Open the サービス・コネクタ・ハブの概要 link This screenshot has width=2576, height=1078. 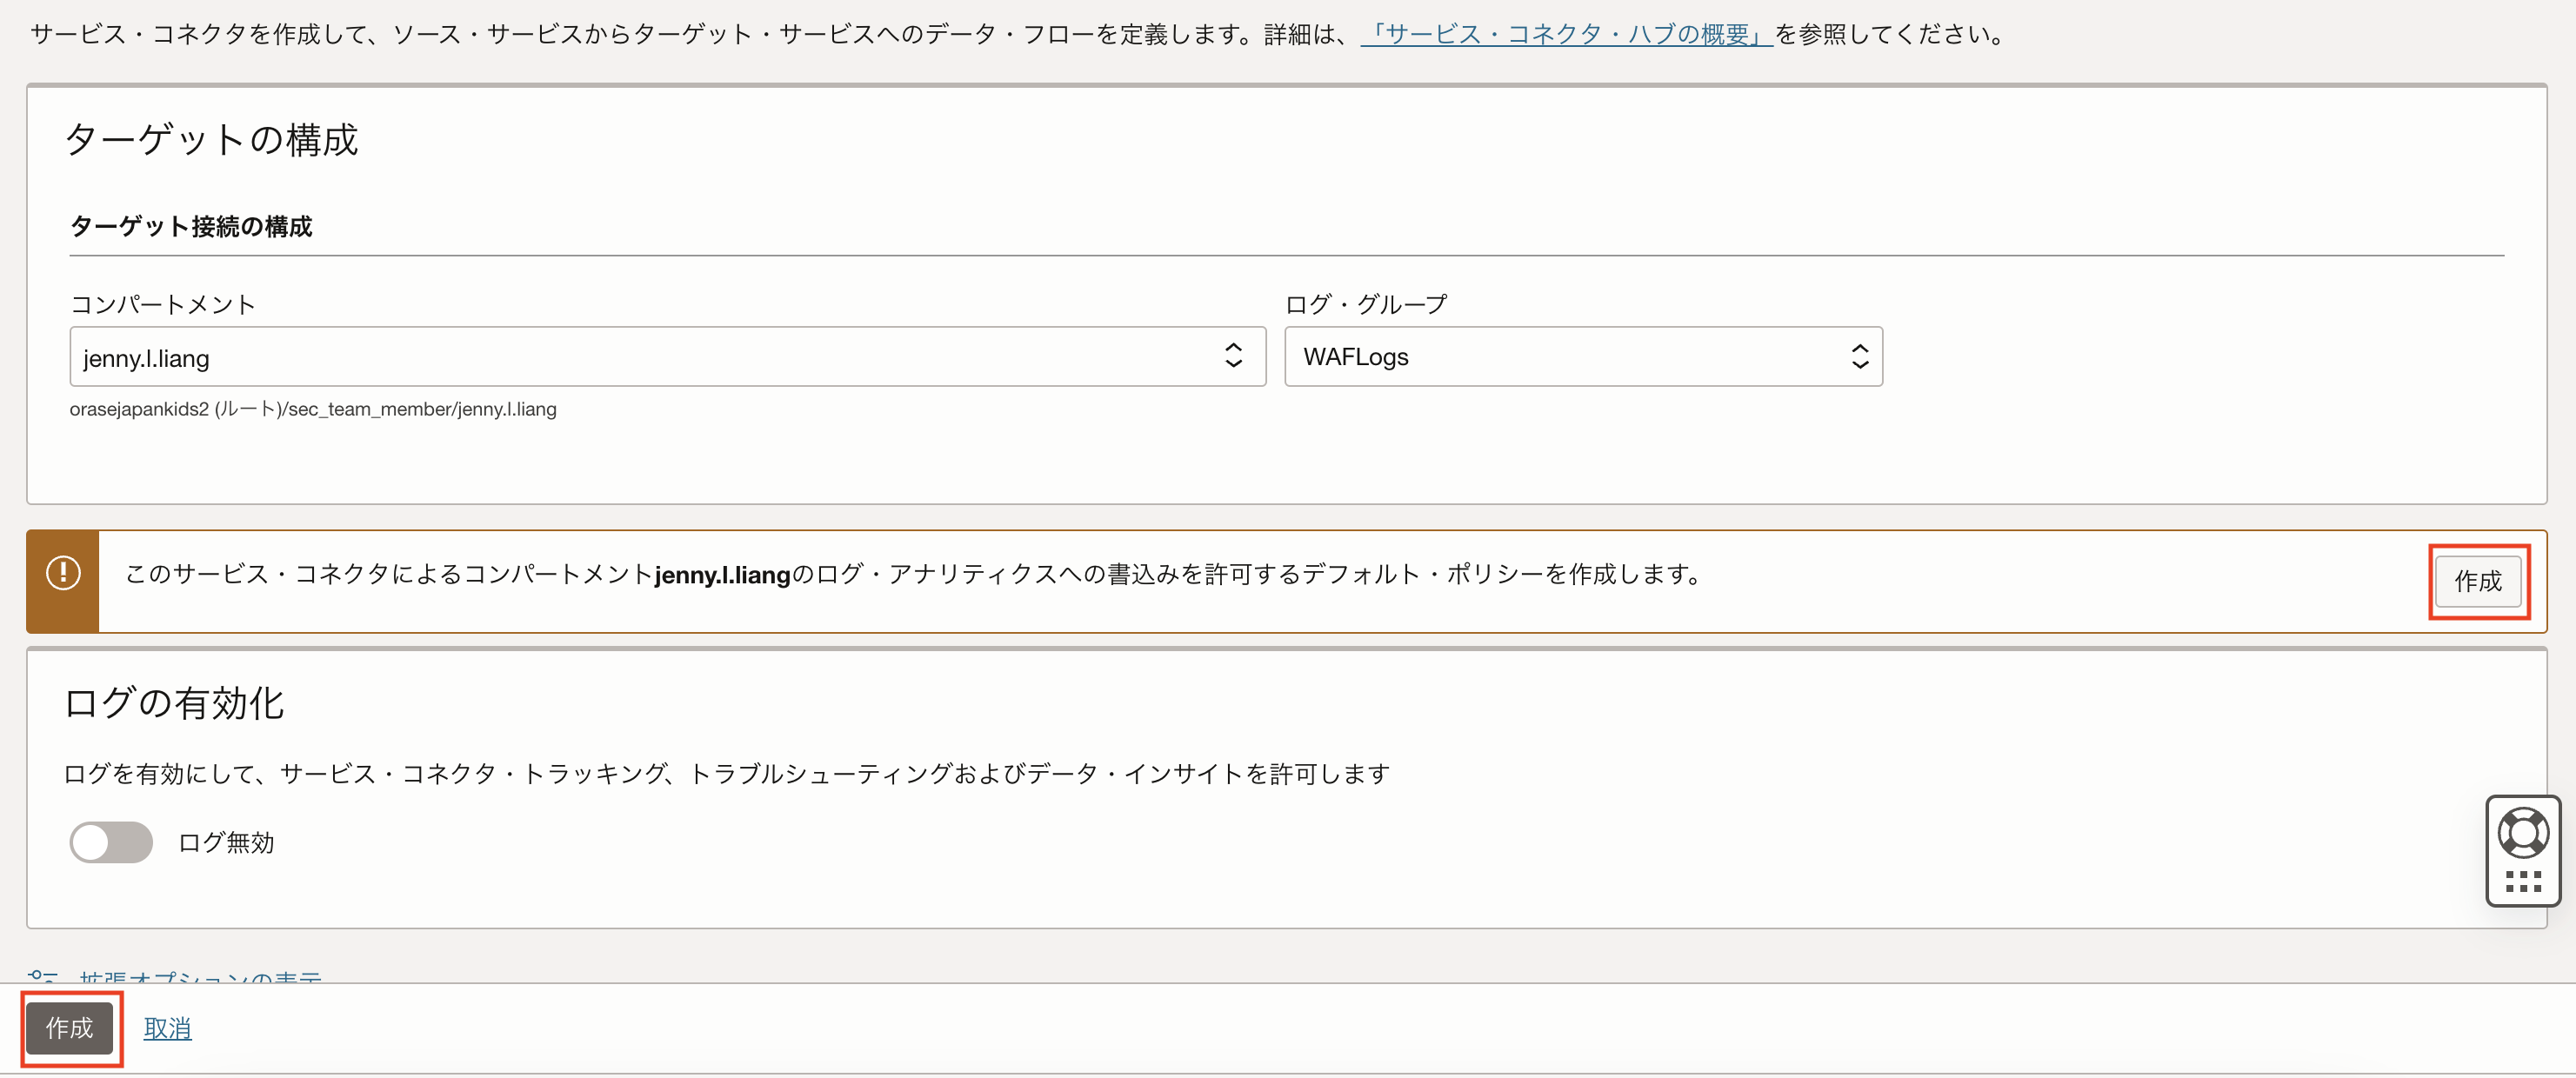click(1565, 35)
